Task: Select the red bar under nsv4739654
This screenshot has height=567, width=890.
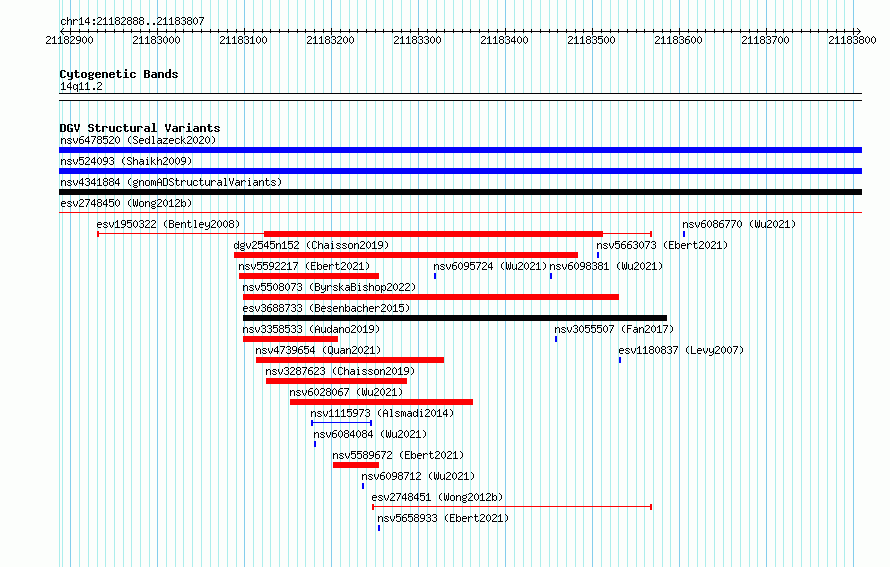Action: point(350,360)
